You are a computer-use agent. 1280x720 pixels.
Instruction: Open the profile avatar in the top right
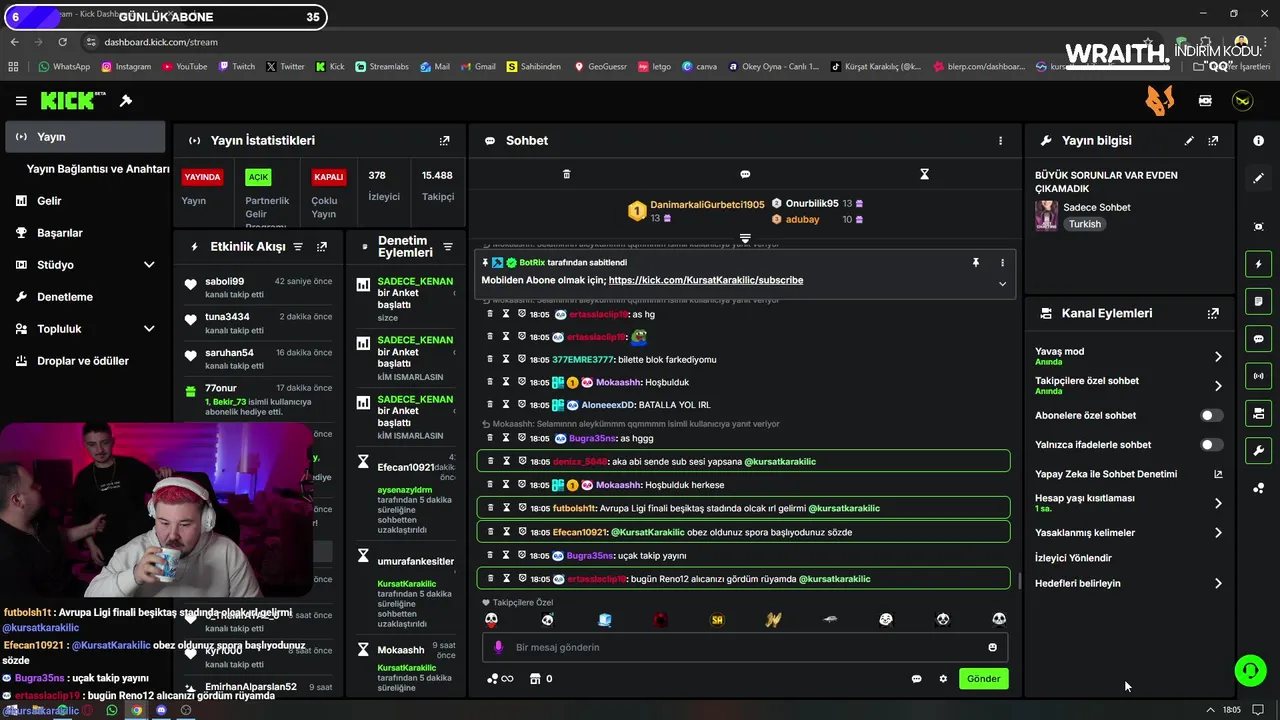click(1242, 101)
